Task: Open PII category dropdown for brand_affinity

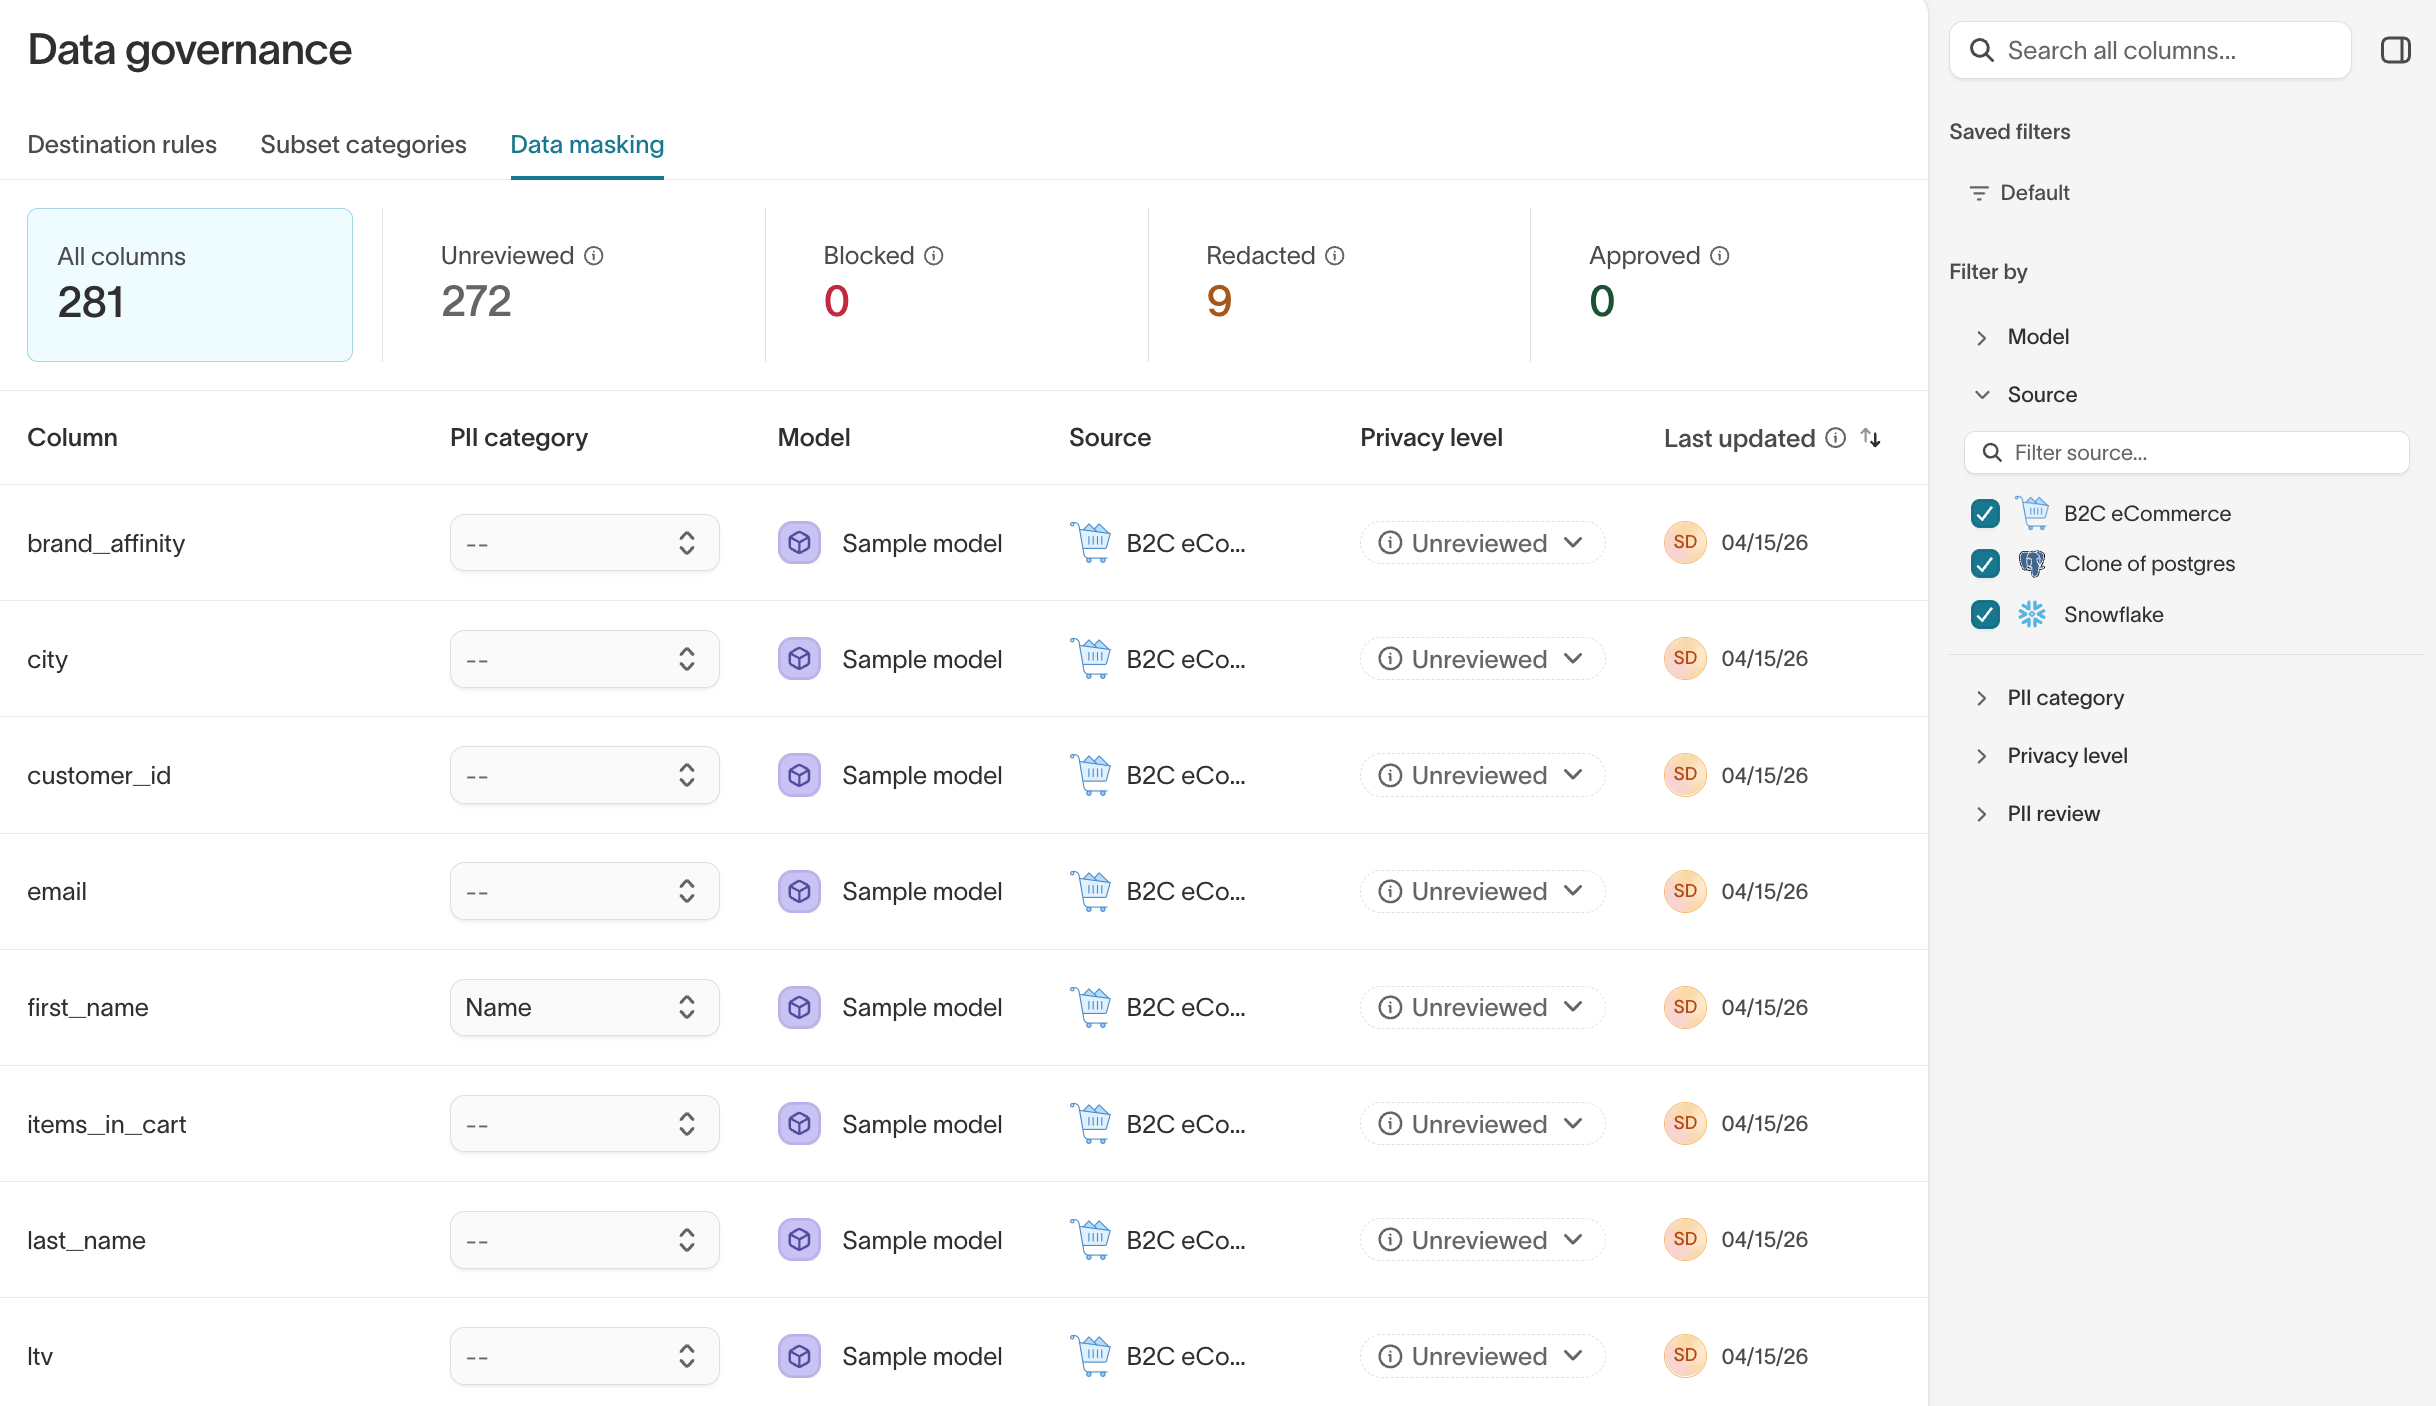Action: point(584,543)
